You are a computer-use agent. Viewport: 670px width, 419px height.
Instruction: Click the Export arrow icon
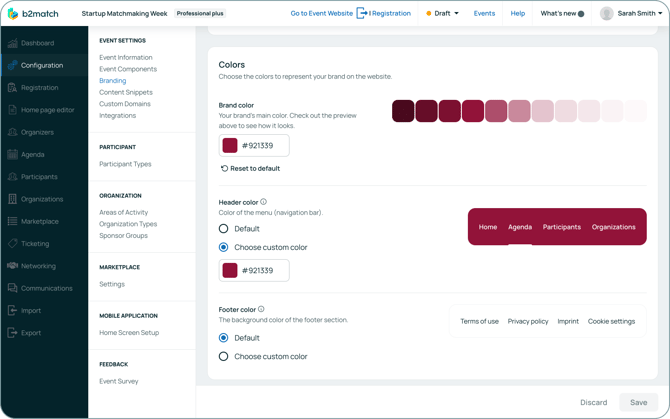(x=12, y=333)
